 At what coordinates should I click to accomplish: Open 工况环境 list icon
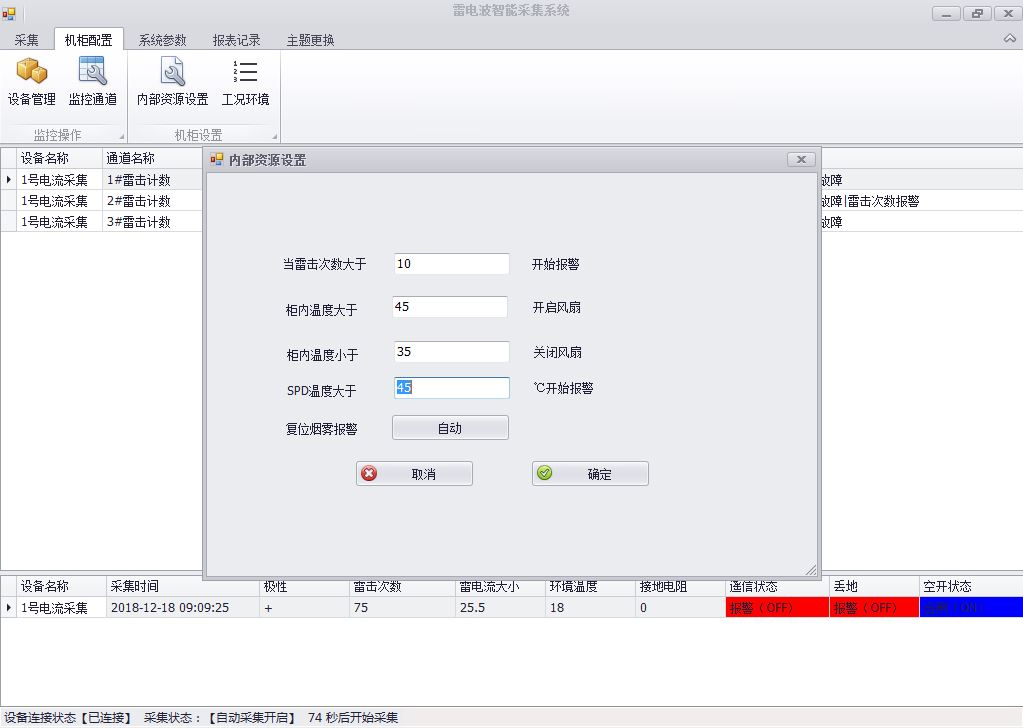click(x=245, y=82)
